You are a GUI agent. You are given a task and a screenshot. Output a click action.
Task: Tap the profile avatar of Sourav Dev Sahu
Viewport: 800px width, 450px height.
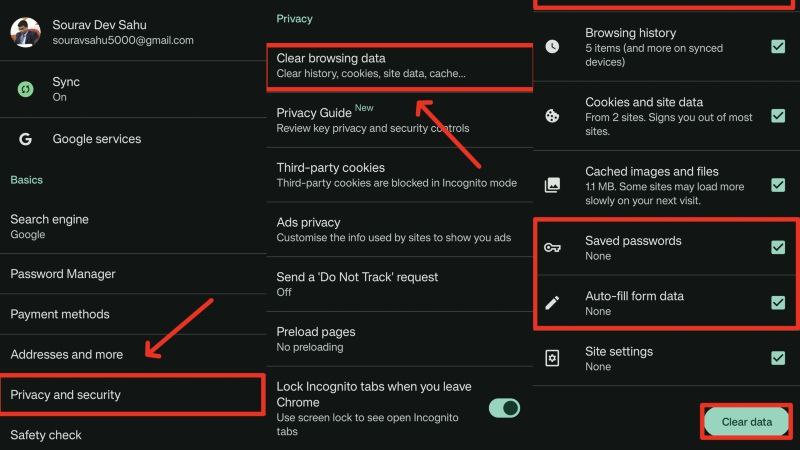click(x=26, y=32)
